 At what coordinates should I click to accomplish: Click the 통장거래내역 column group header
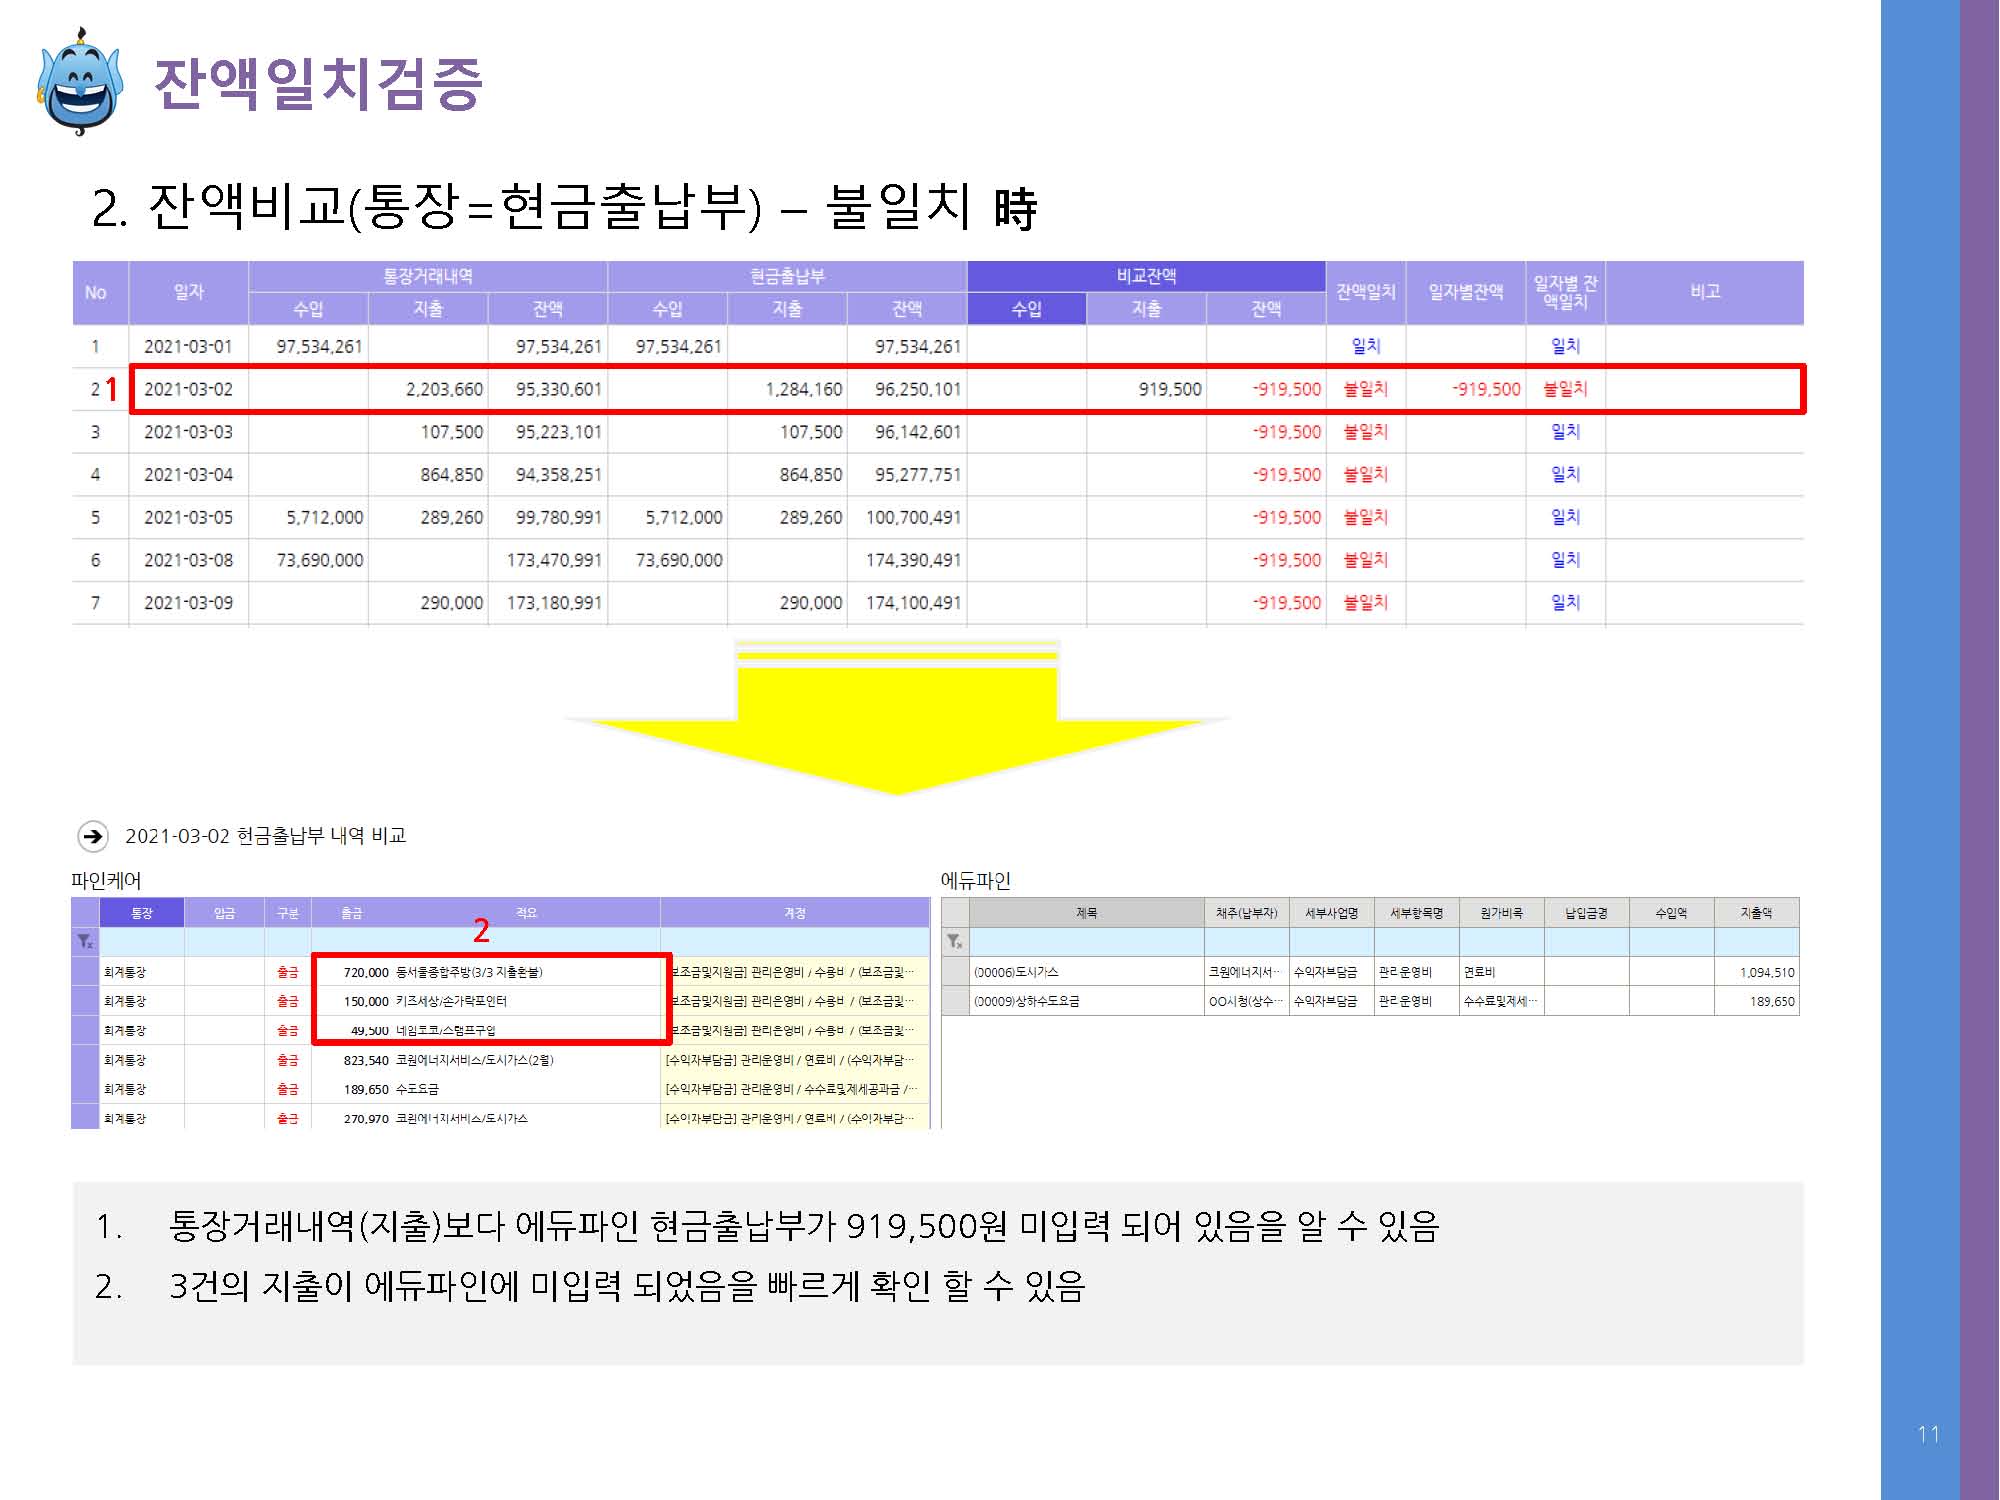click(428, 276)
